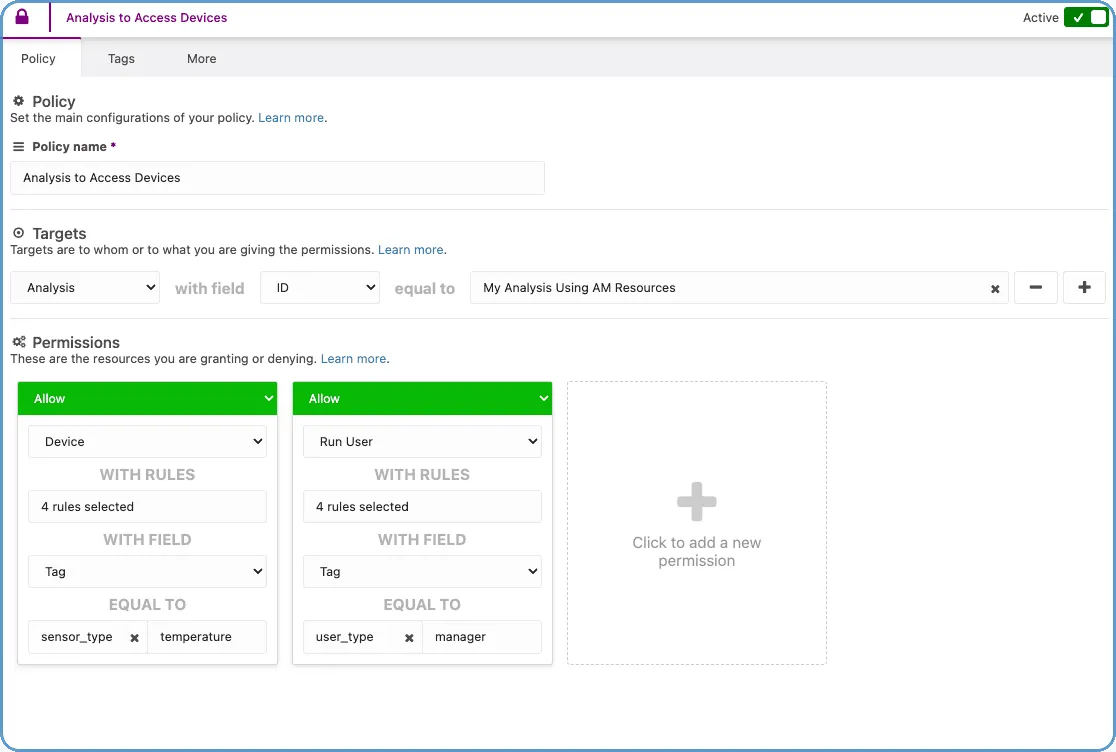1116x752 pixels.
Task: Switch to the Tags tab
Action: [x=121, y=59]
